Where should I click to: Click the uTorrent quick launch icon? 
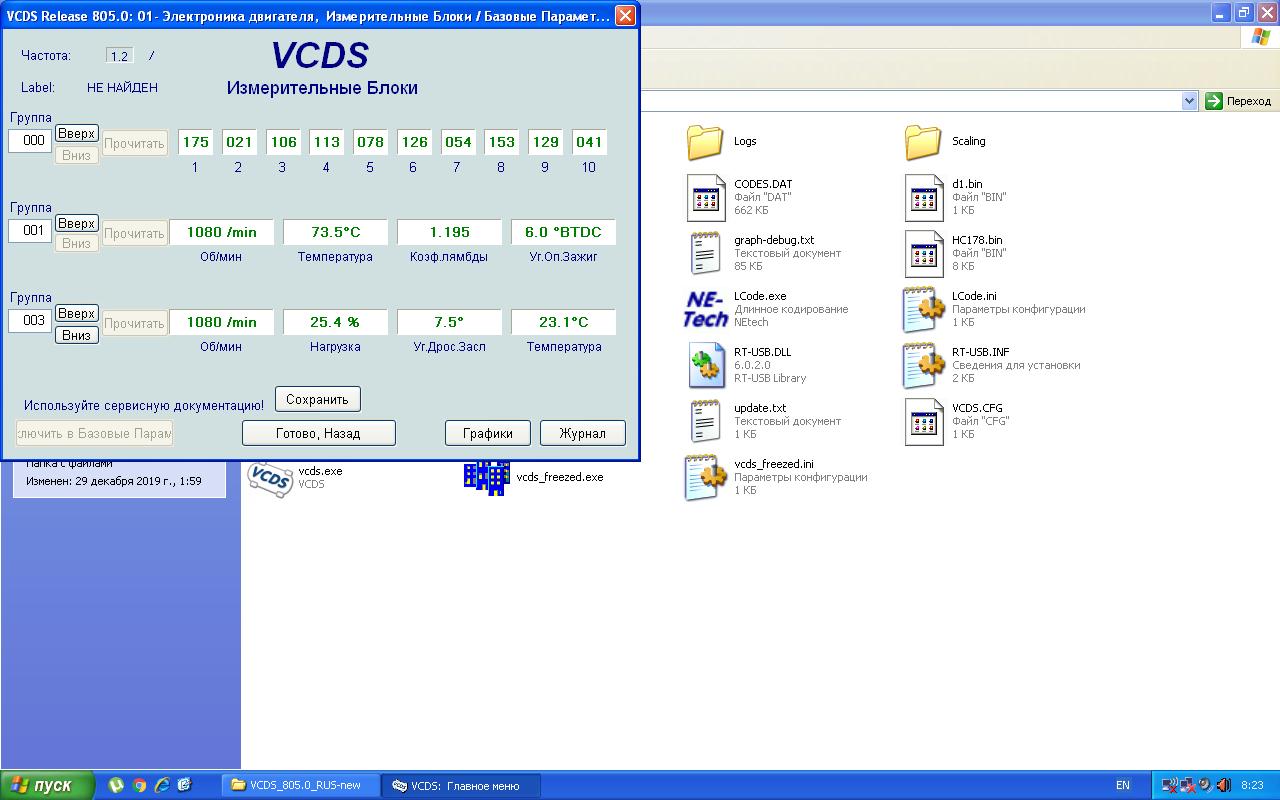click(x=117, y=785)
